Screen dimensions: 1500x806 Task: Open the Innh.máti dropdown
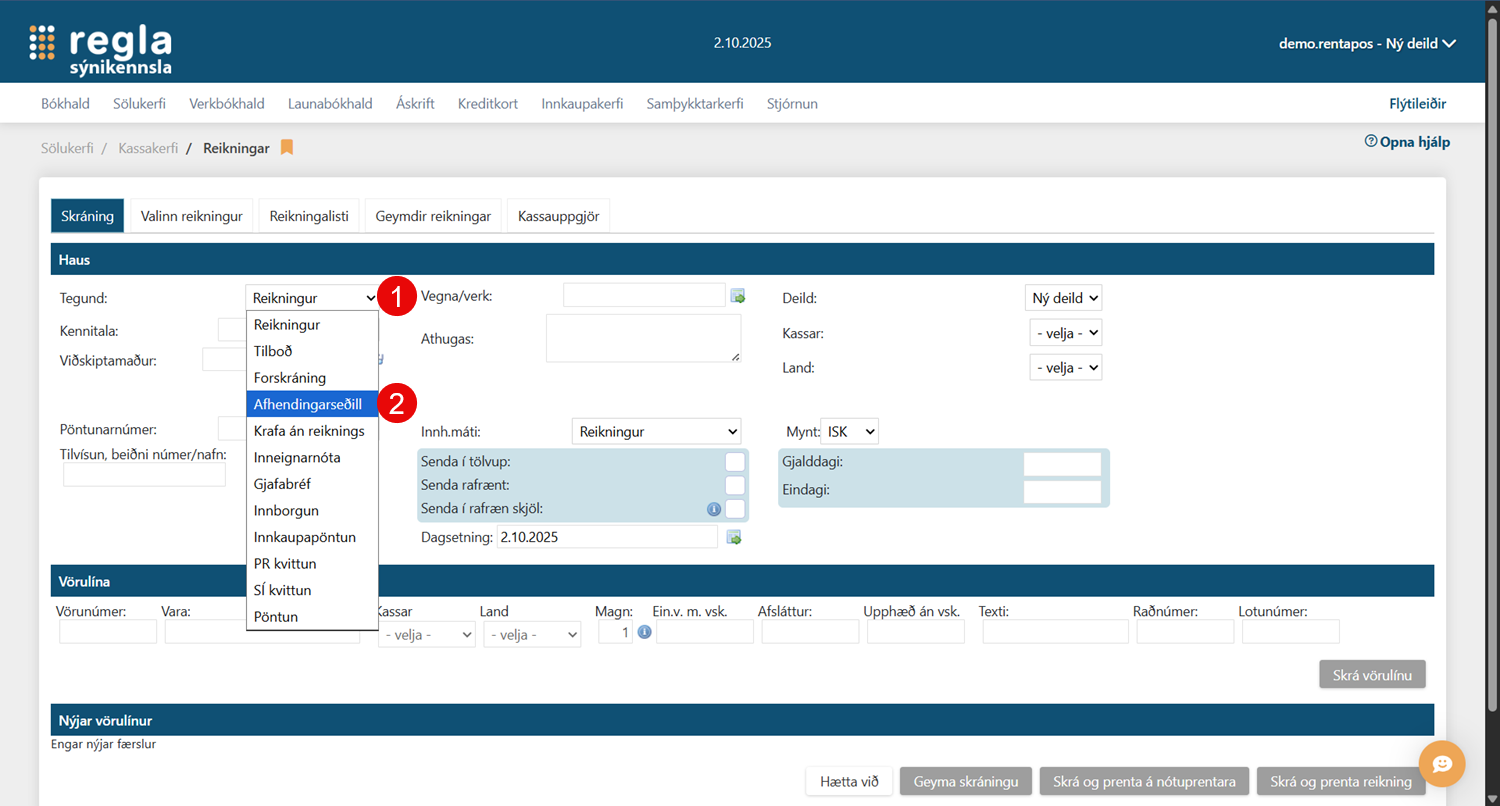[656, 432]
